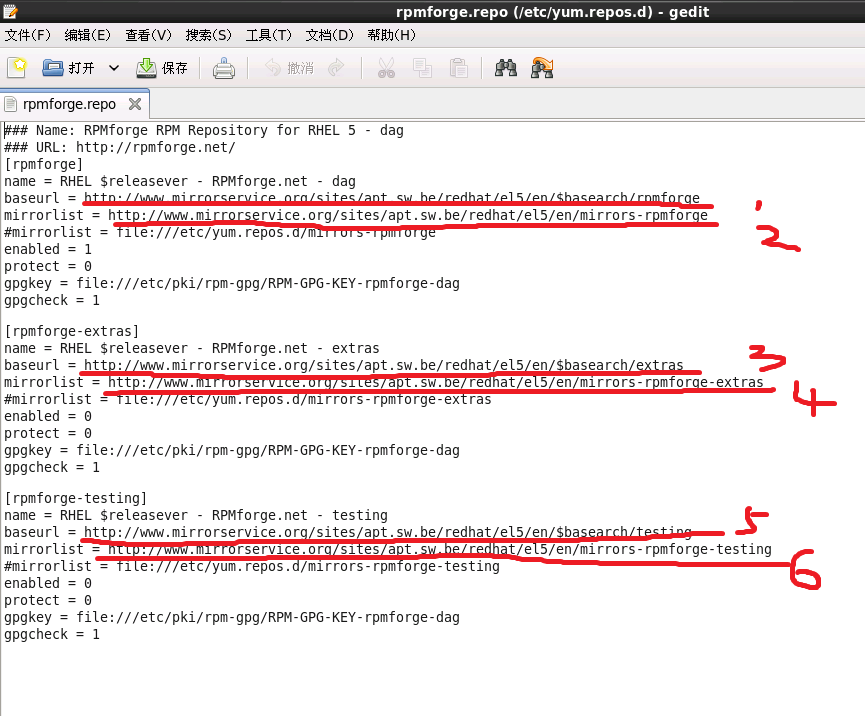Viewport: 865px width, 716px height.
Task: Click the last "gpgcheck = 1" line
Action: tap(52, 634)
